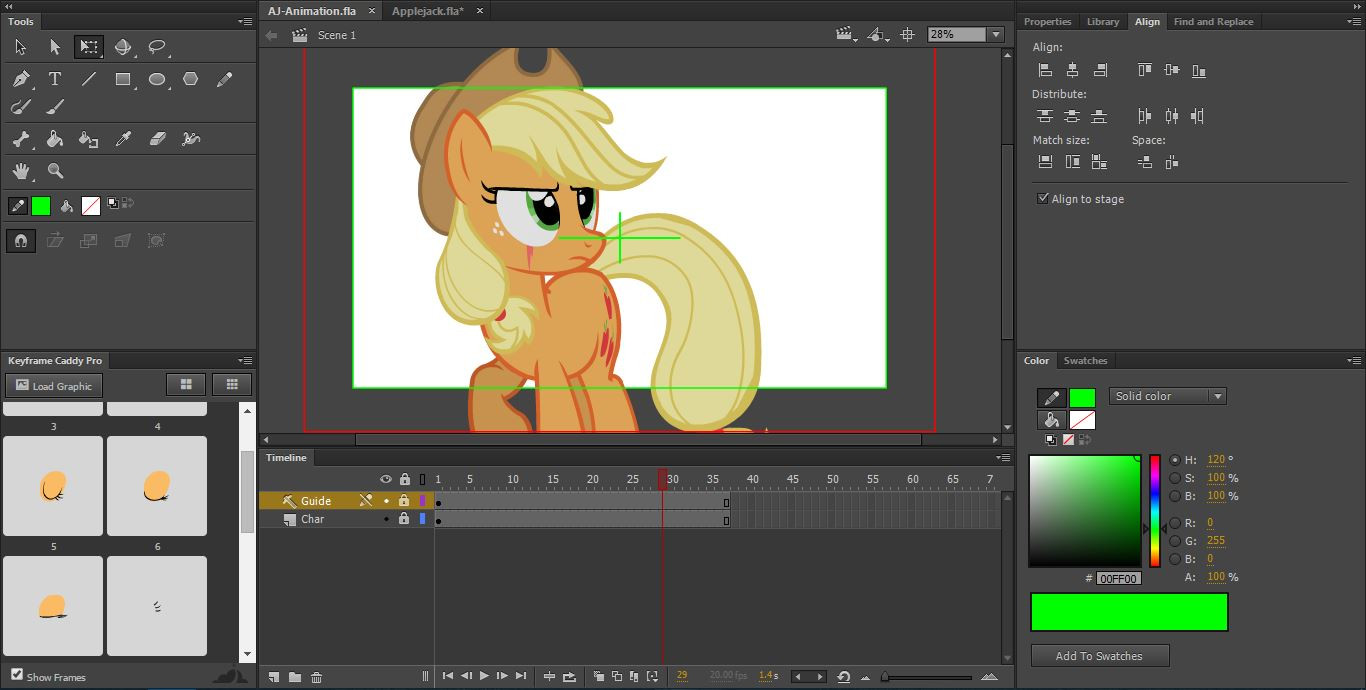Viewport: 1366px width, 690px height.
Task: Select the Zoom magnifier tool
Action: (55, 172)
